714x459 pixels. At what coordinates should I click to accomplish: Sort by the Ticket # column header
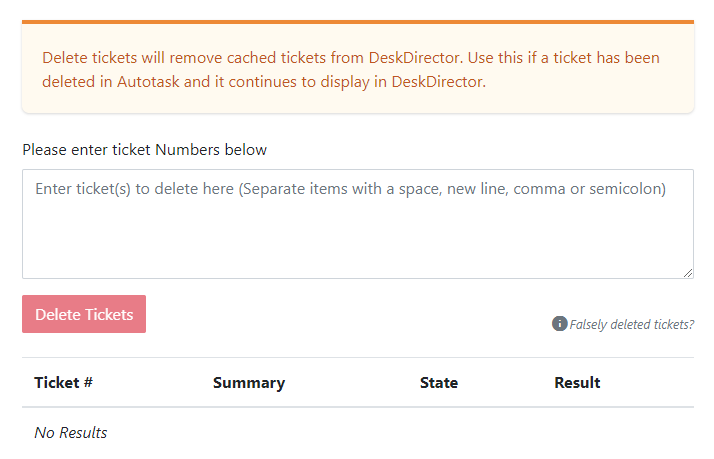[64, 382]
